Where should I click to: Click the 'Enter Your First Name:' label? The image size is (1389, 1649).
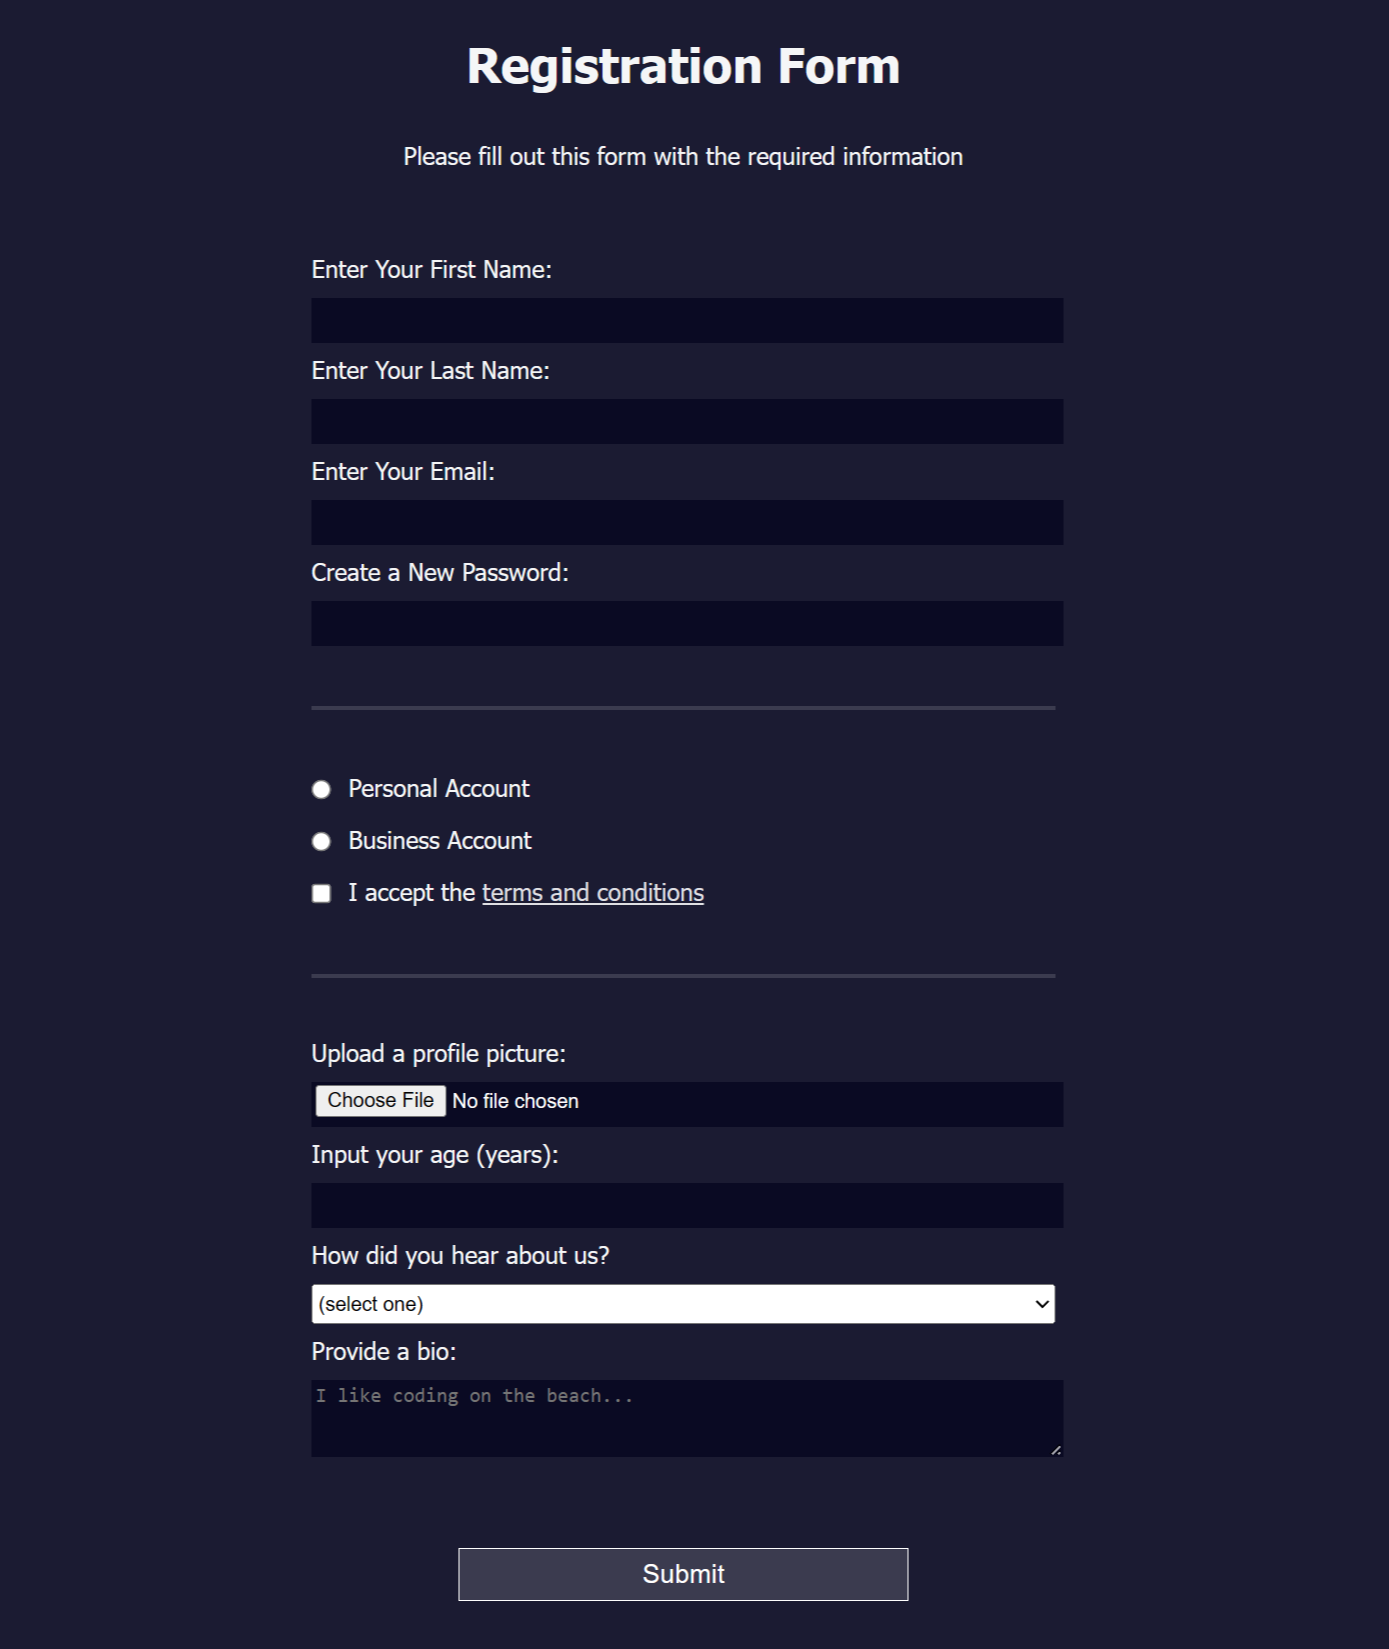pos(431,270)
